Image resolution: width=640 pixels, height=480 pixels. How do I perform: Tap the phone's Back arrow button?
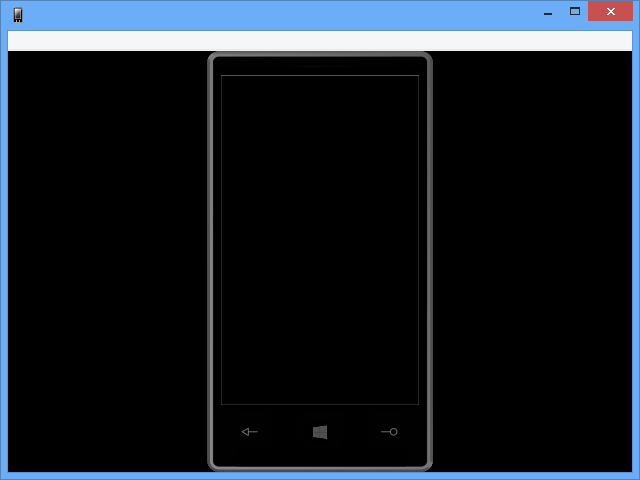coord(249,431)
